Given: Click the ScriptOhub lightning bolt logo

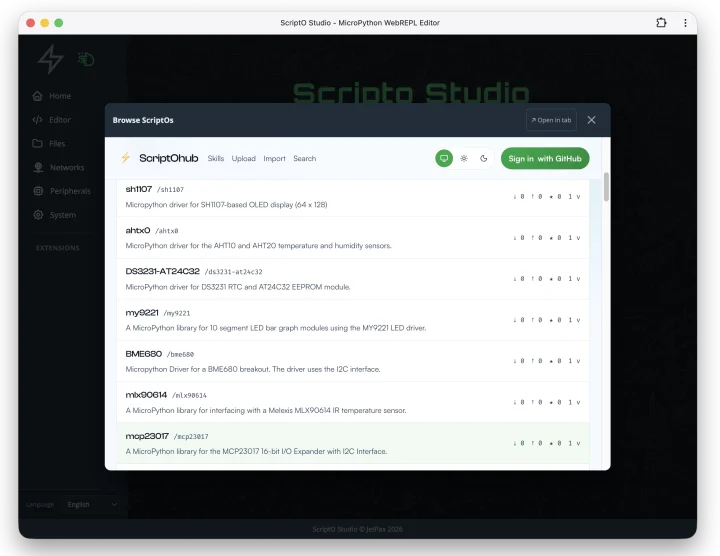Looking at the screenshot, I should (x=125, y=158).
